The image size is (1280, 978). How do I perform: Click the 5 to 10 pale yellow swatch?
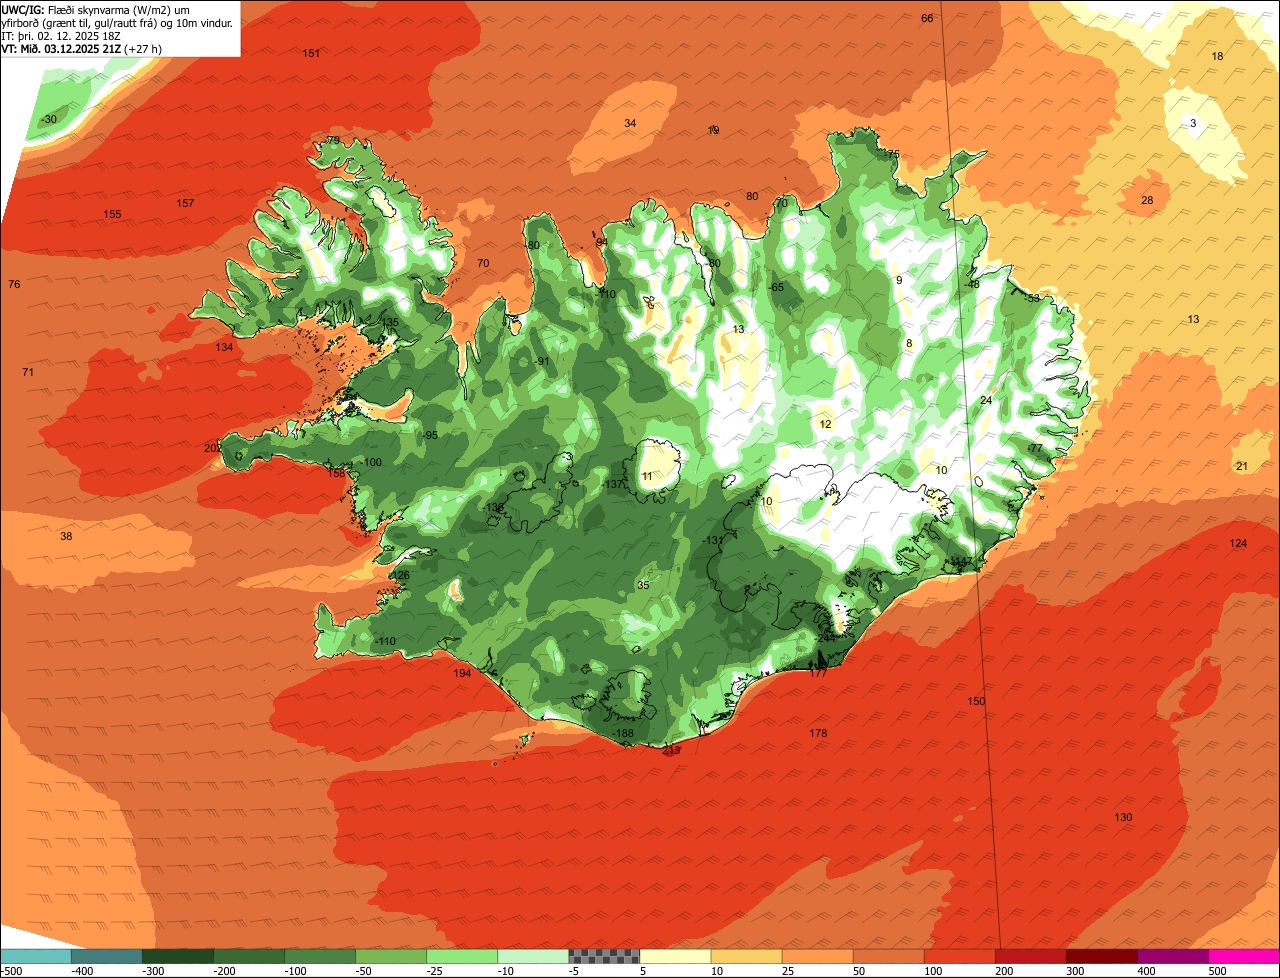(x=675, y=956)
